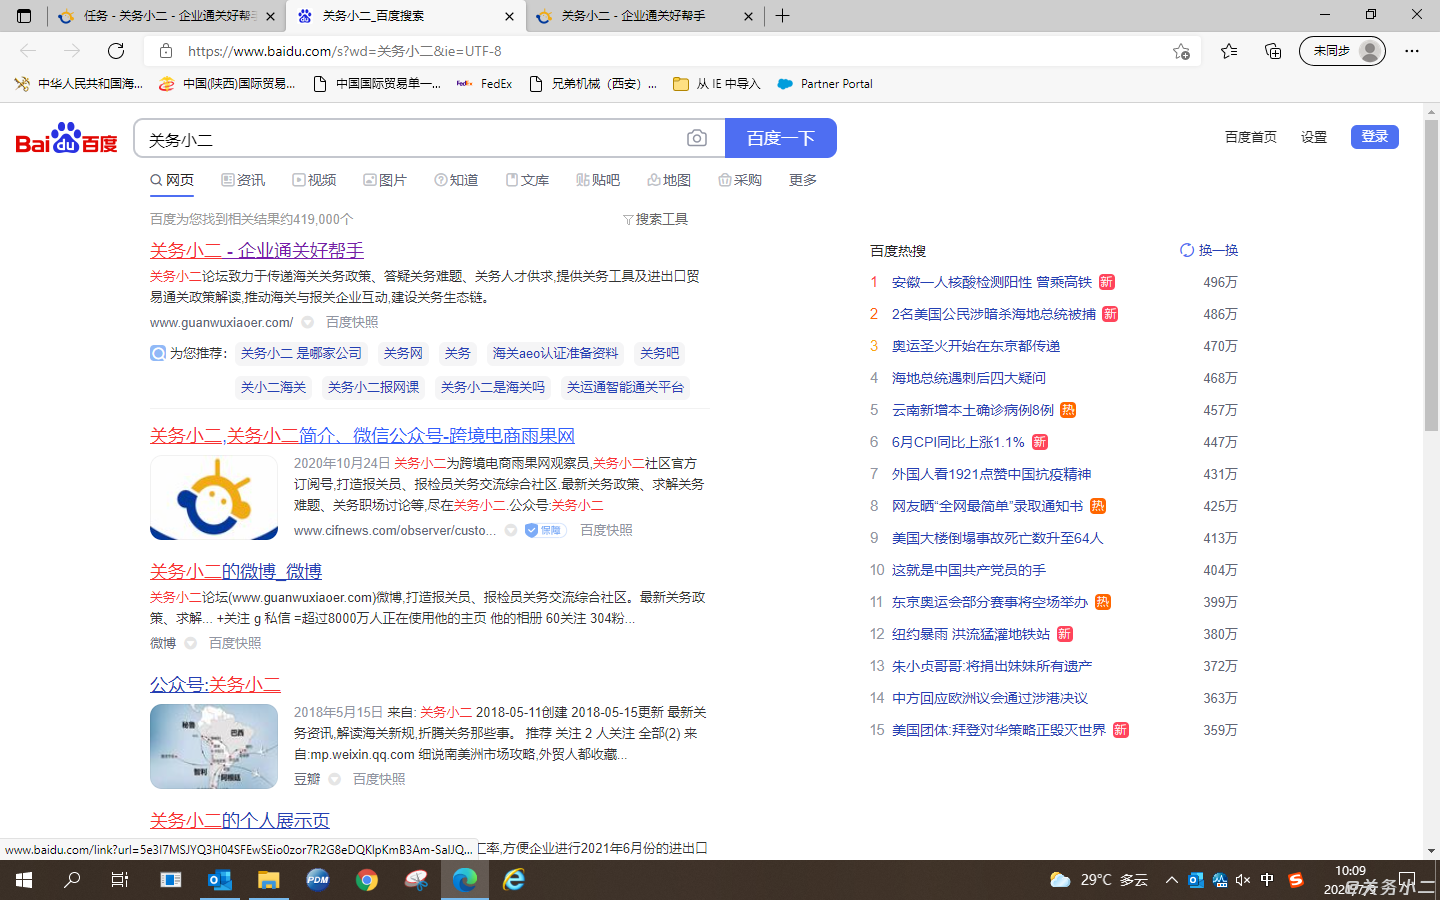The height and width of the screenshot is (900, 1440).
Task: Open the Edge settings ellipsis menu
Action: point(1412,51)
